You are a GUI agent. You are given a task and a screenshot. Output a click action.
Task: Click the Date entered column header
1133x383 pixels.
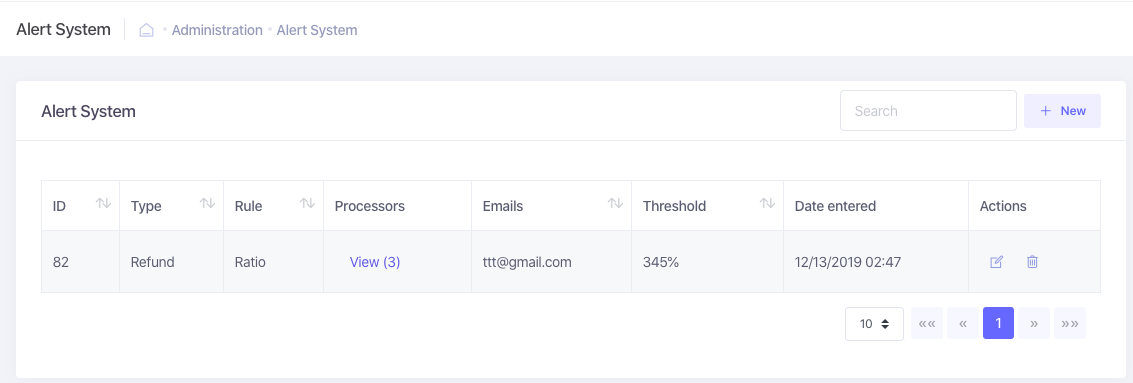835,206
